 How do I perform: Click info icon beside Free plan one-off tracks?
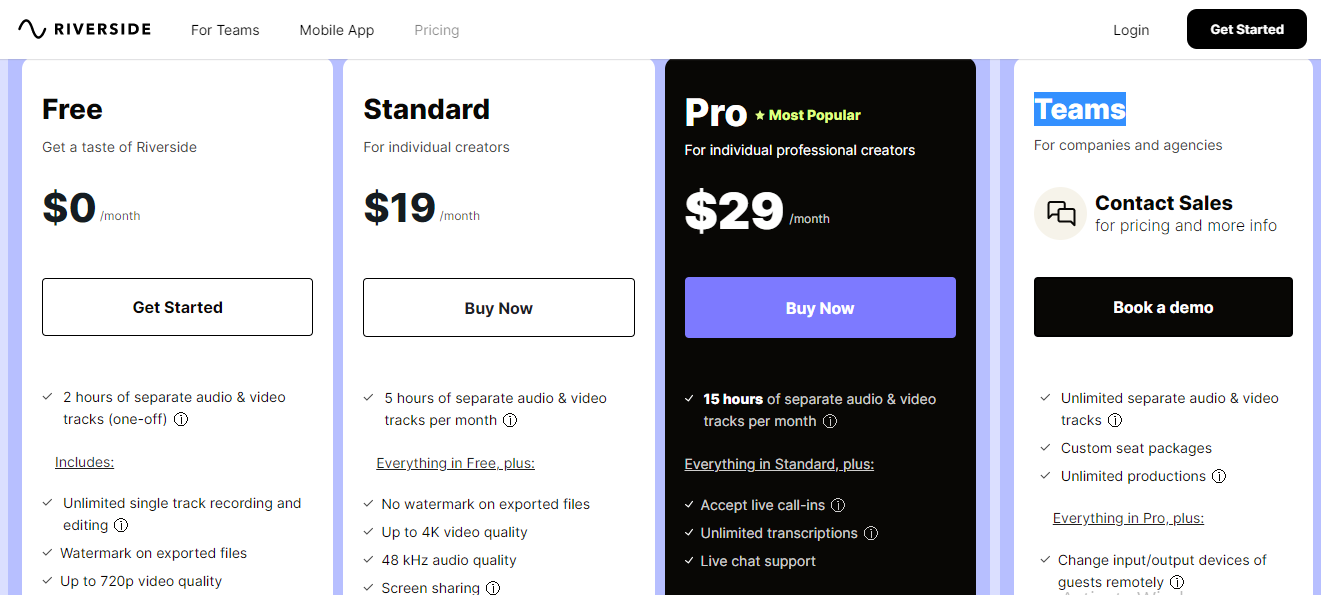click(181, 420)
